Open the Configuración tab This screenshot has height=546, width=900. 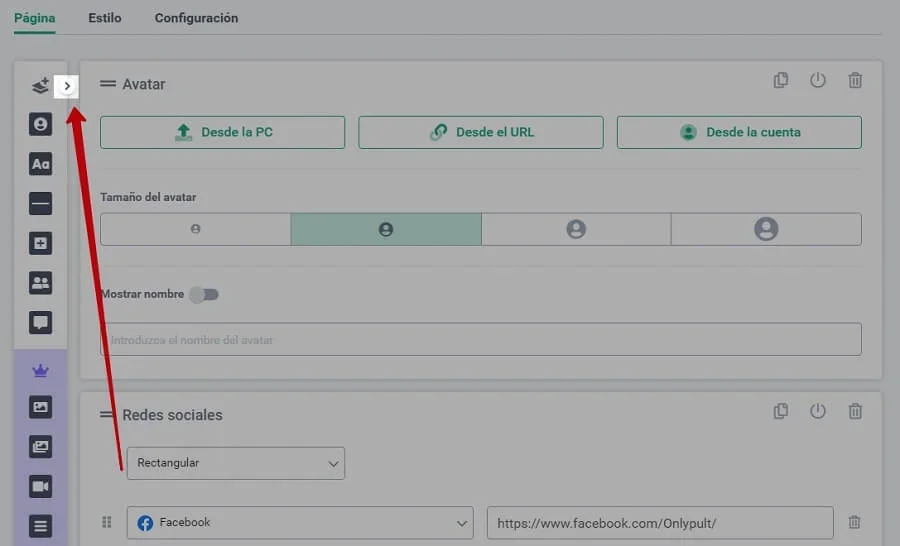point(196,18)
